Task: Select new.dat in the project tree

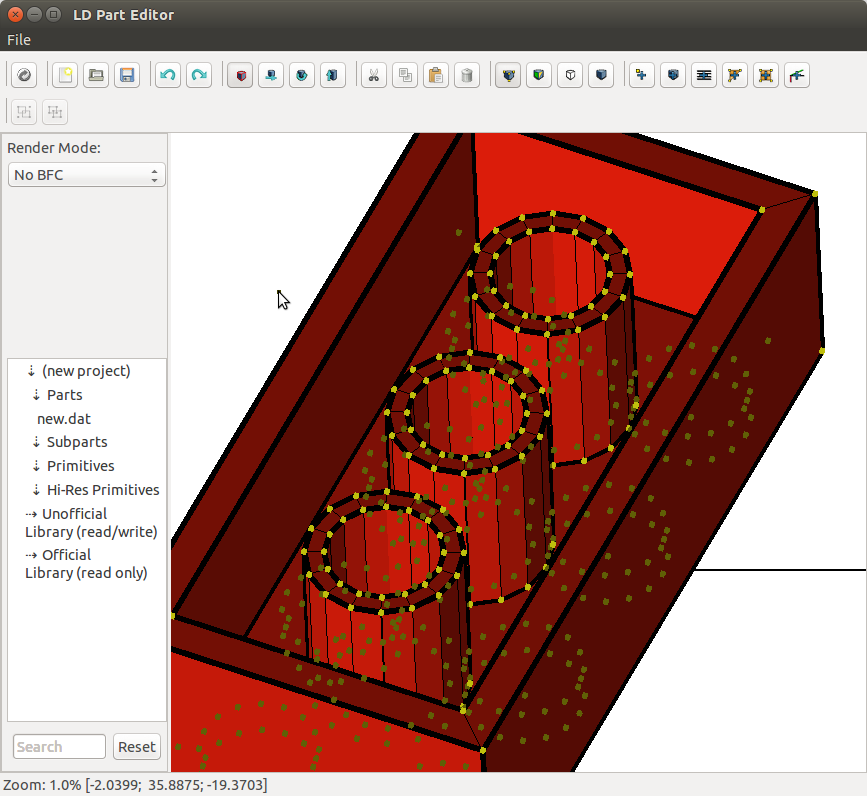Action: [x=63, y=419]
